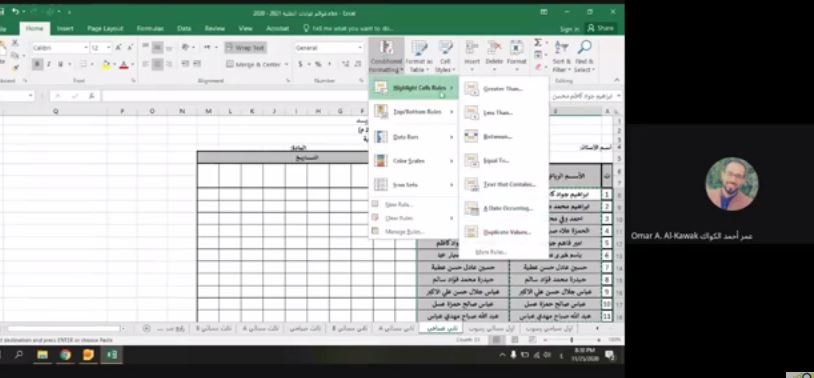Viewport: 814px width, 378px height.
Task: Toggle Italic formatting
Action: tap(49, 64)
